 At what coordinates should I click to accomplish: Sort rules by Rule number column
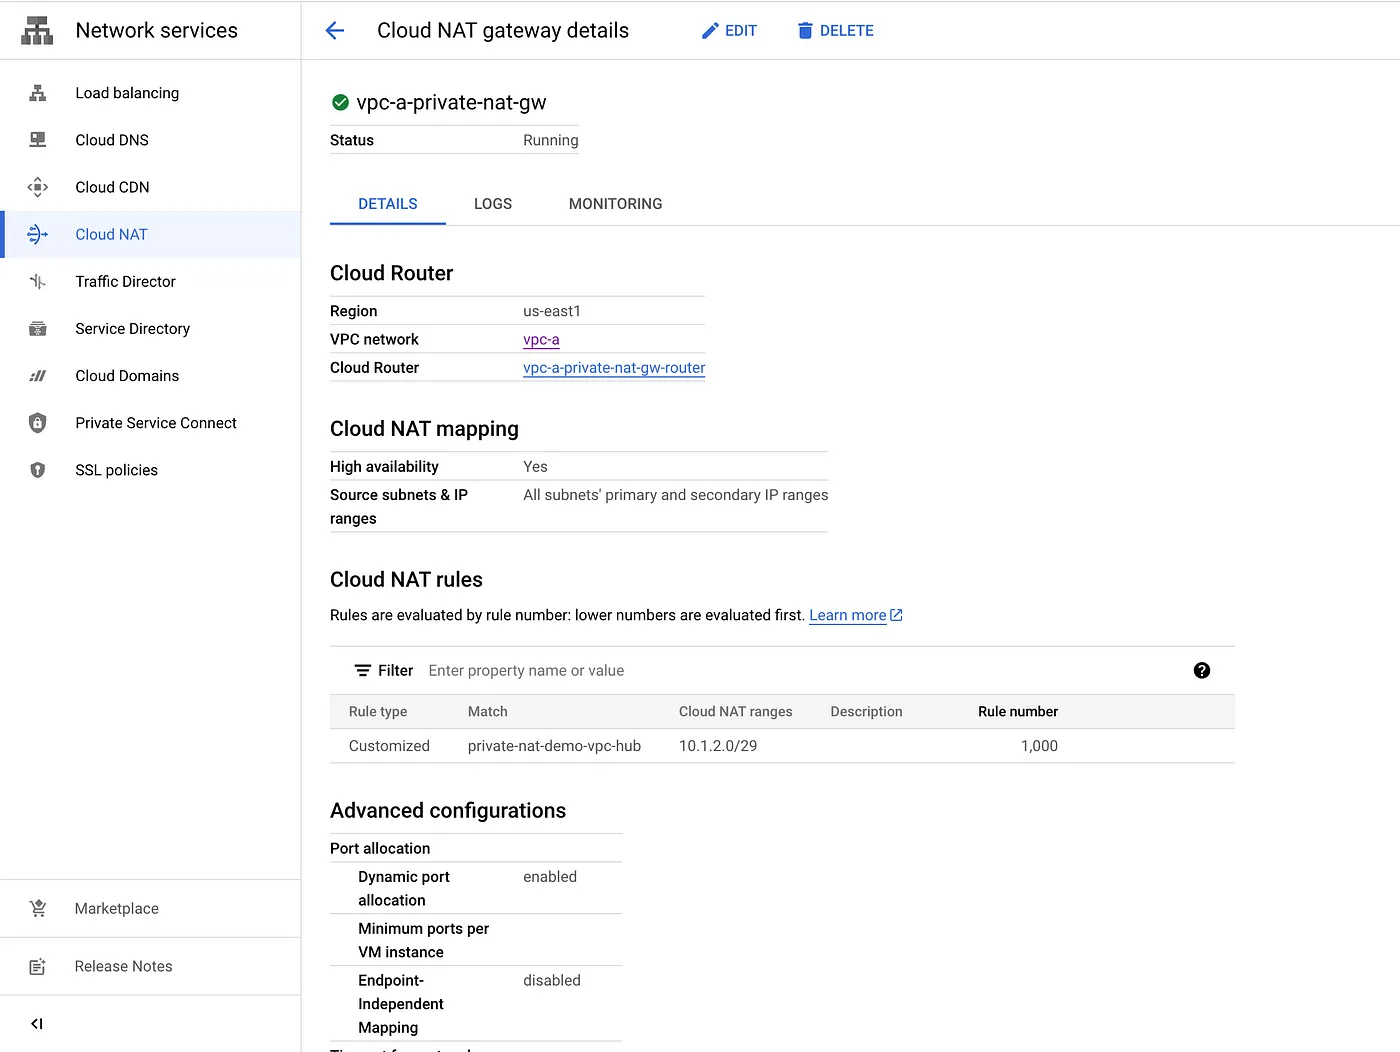pos(1017,712)
